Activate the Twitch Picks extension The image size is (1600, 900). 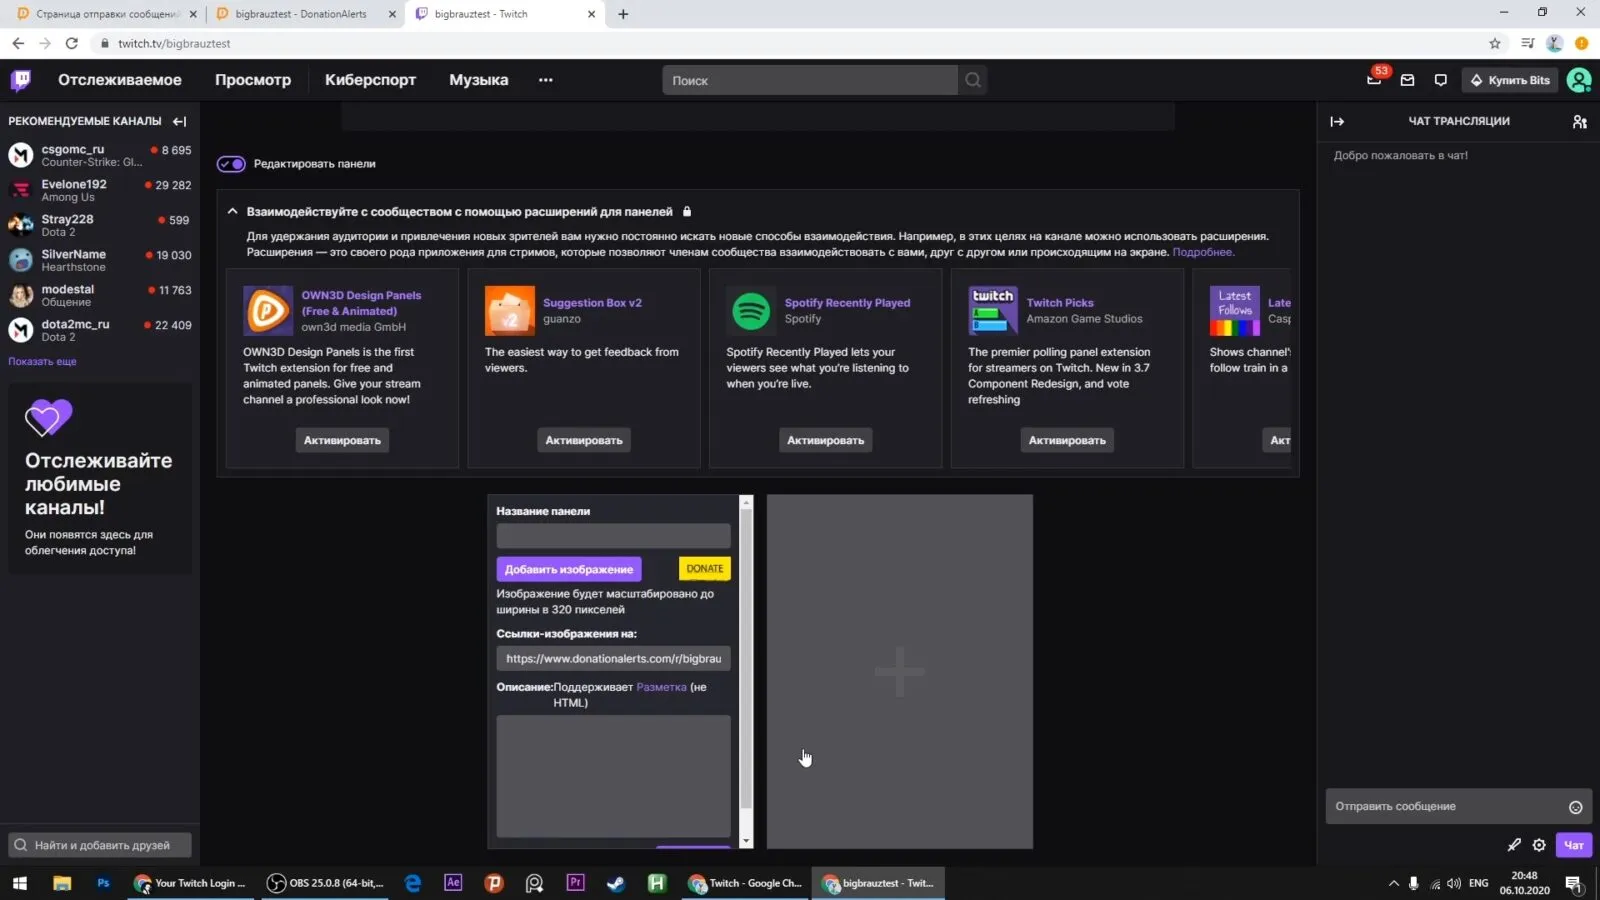[x=1067, y=440]
